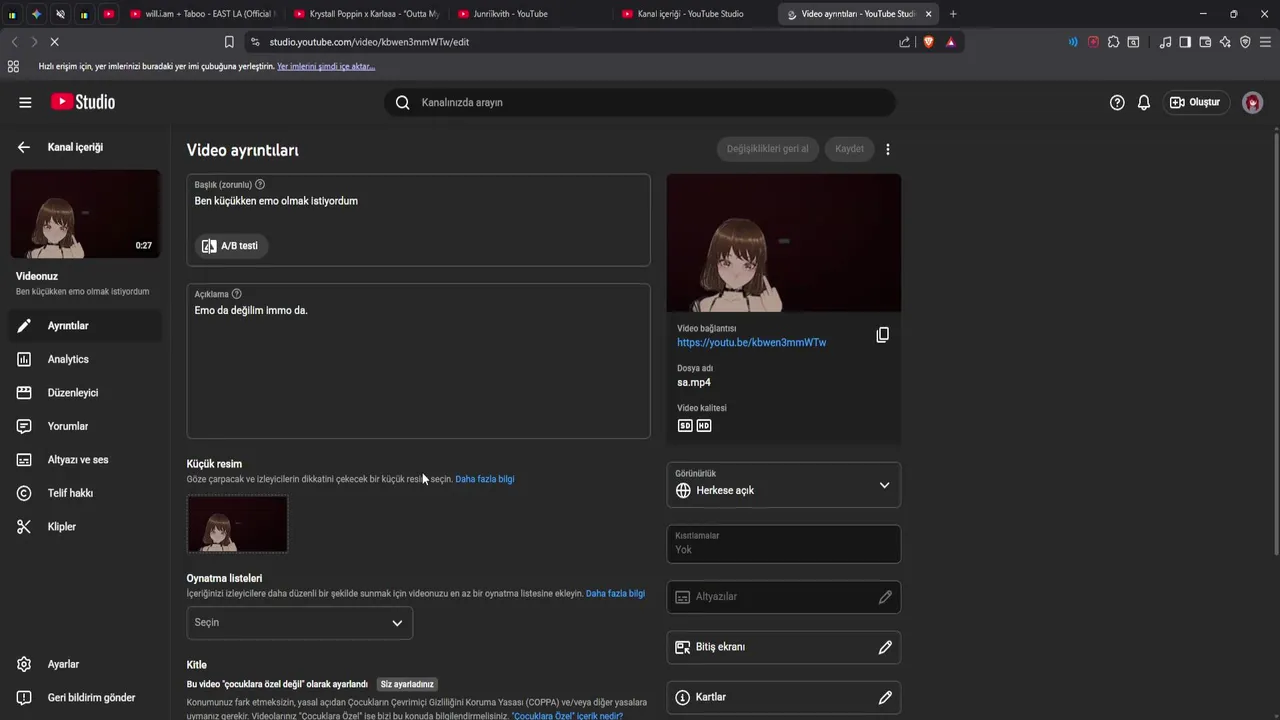Open the Analytics sidebar section
This screenshot has width=1280, height=720.
(x=85, y=359)
